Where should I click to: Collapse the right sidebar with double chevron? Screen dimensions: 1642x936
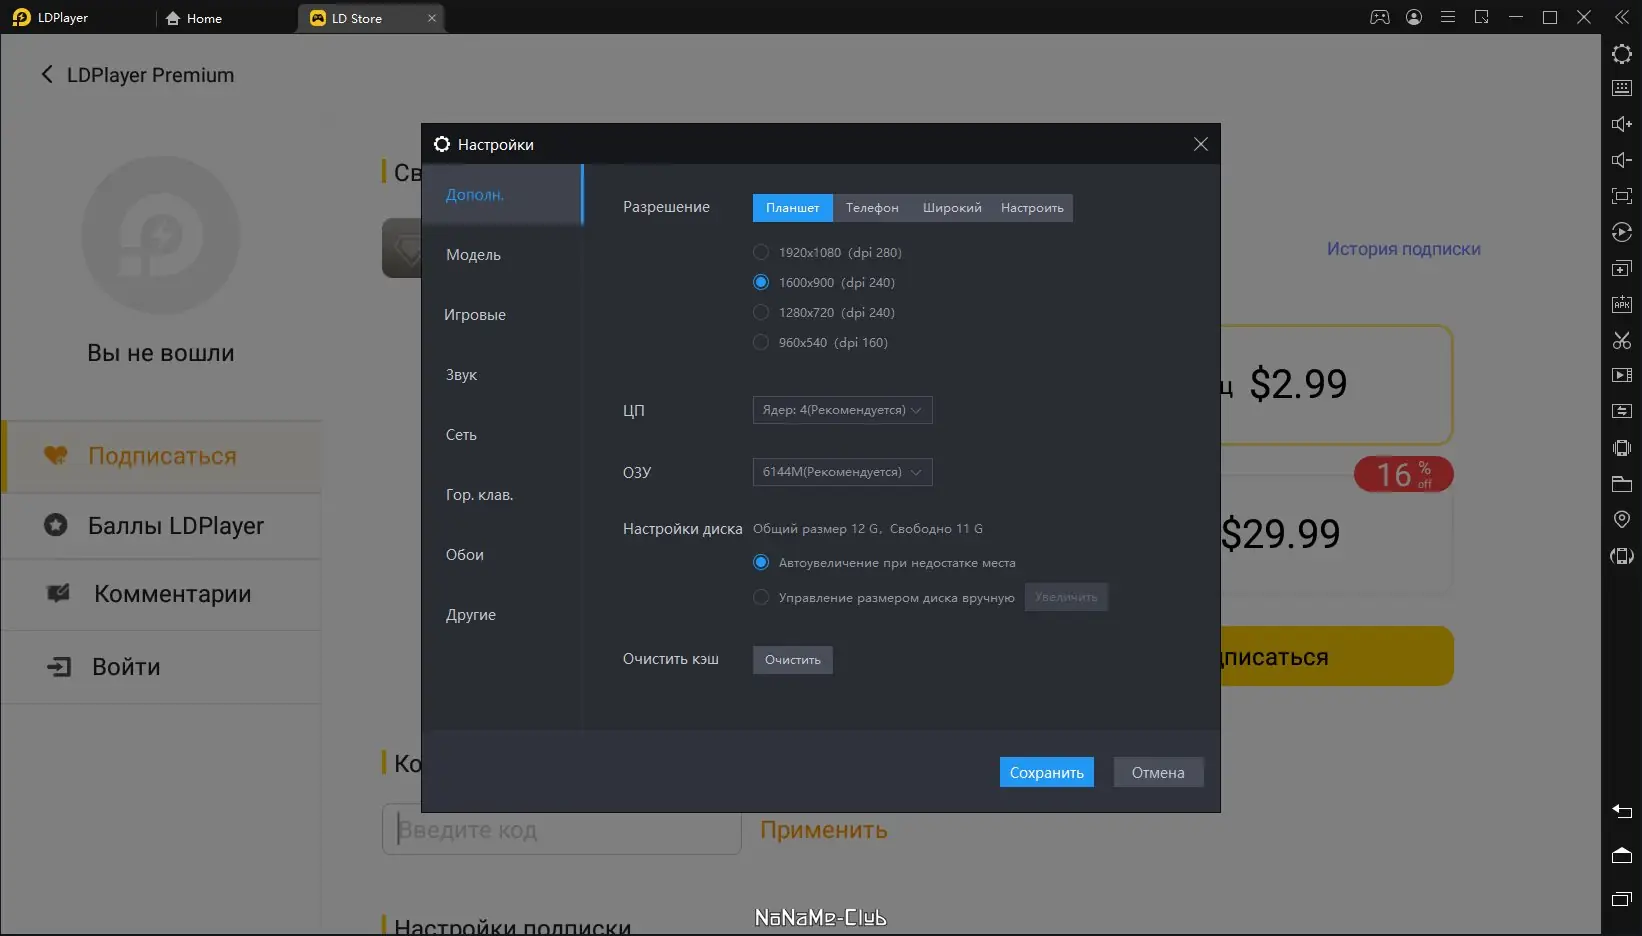(x=1622, y=17)
